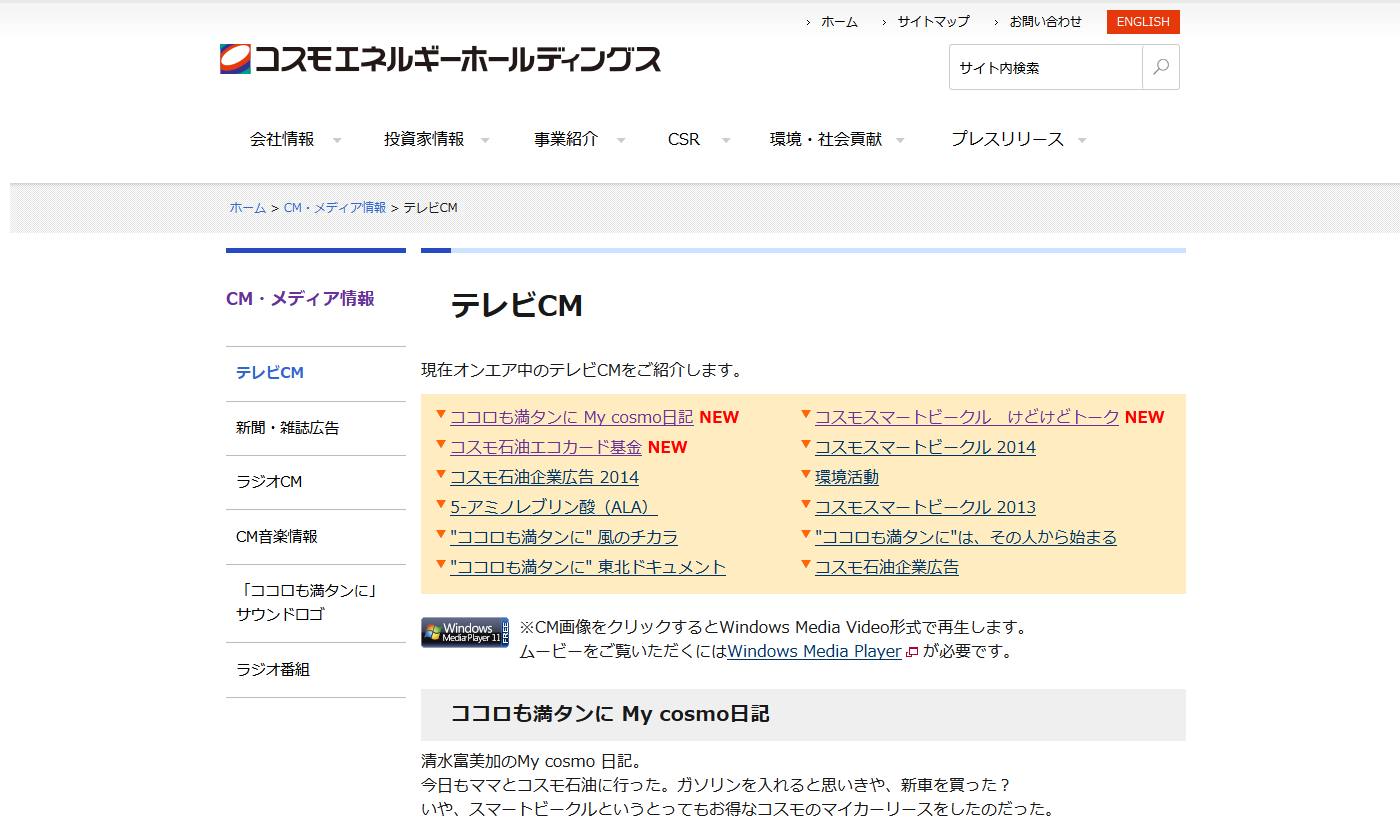
Task: Expand the CSR menu arrow
Action: pos(726,140)
